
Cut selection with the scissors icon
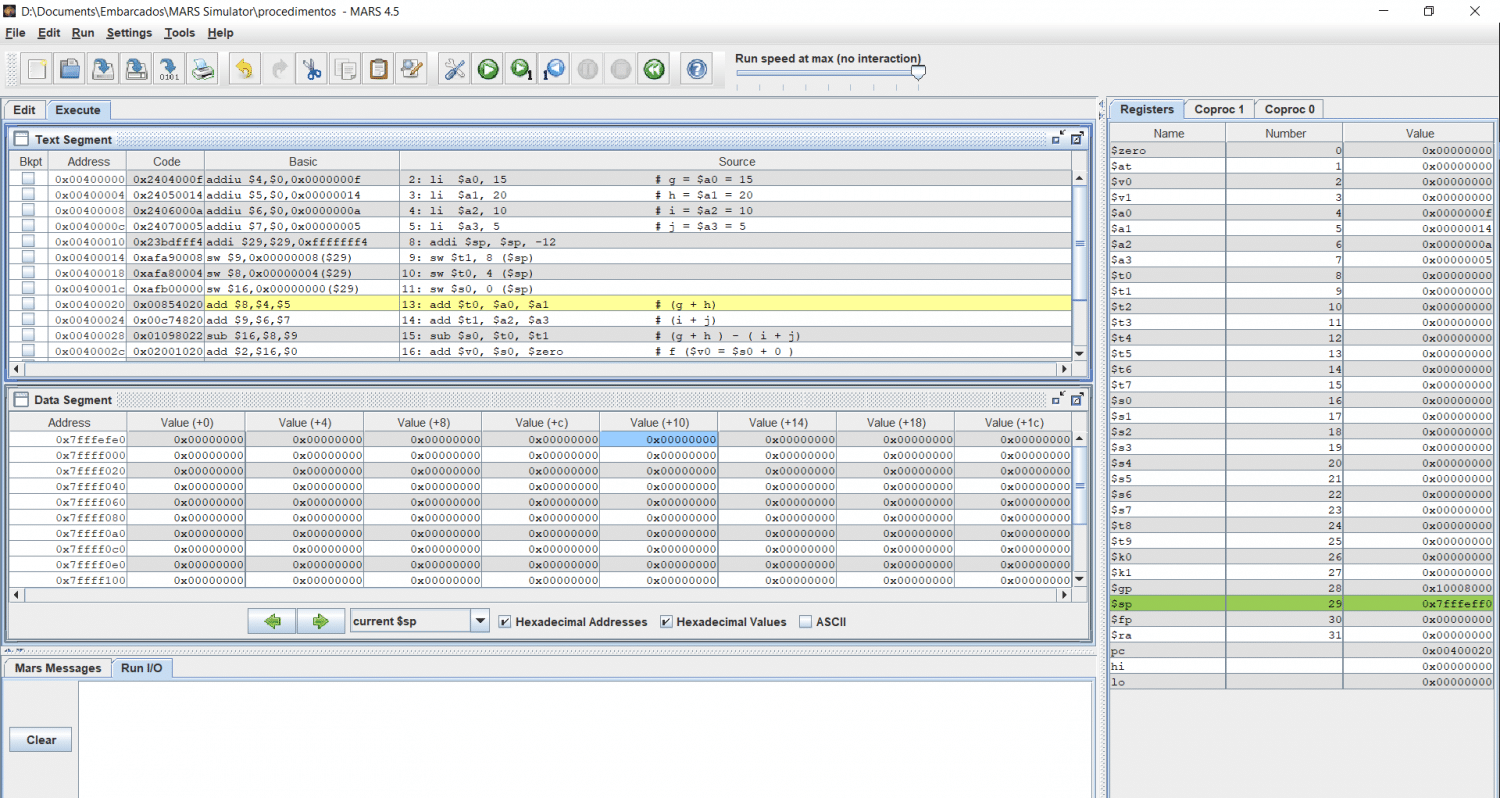point(312,69)
